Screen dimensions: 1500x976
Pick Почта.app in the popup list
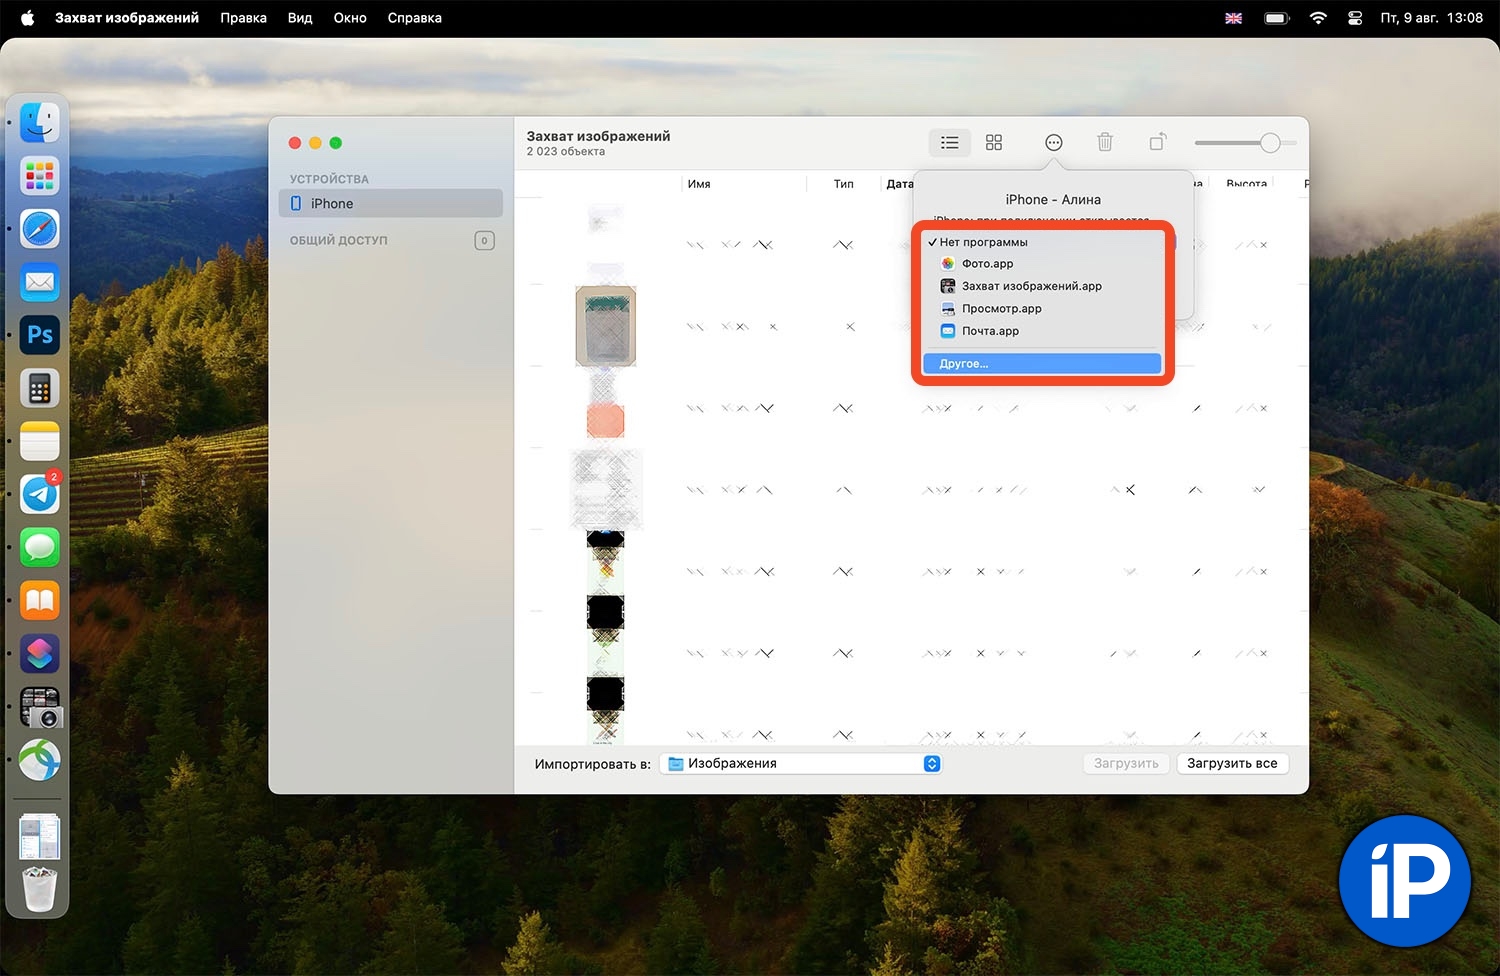coord(990,331)
